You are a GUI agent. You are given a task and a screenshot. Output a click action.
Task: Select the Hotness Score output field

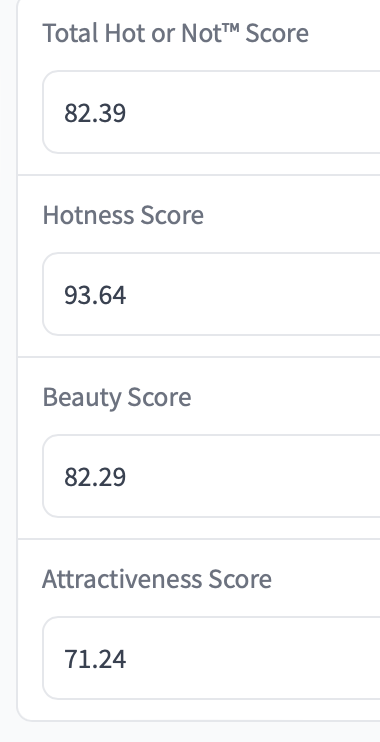pyautogui.click(x=212, y=294)
